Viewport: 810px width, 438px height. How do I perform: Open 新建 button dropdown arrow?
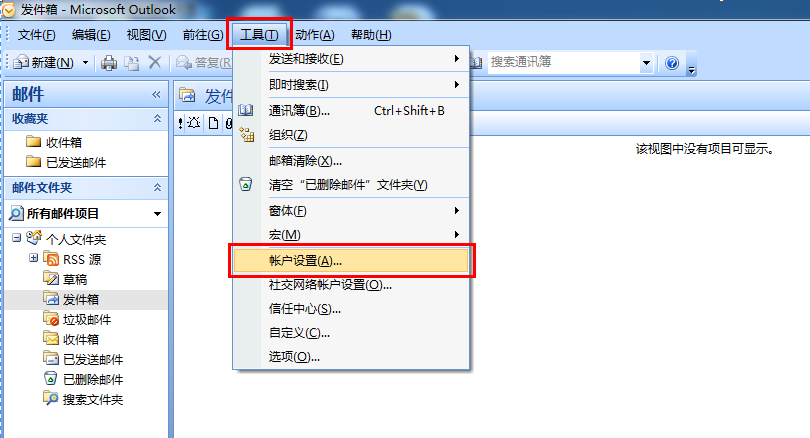[x=85, y=63]
